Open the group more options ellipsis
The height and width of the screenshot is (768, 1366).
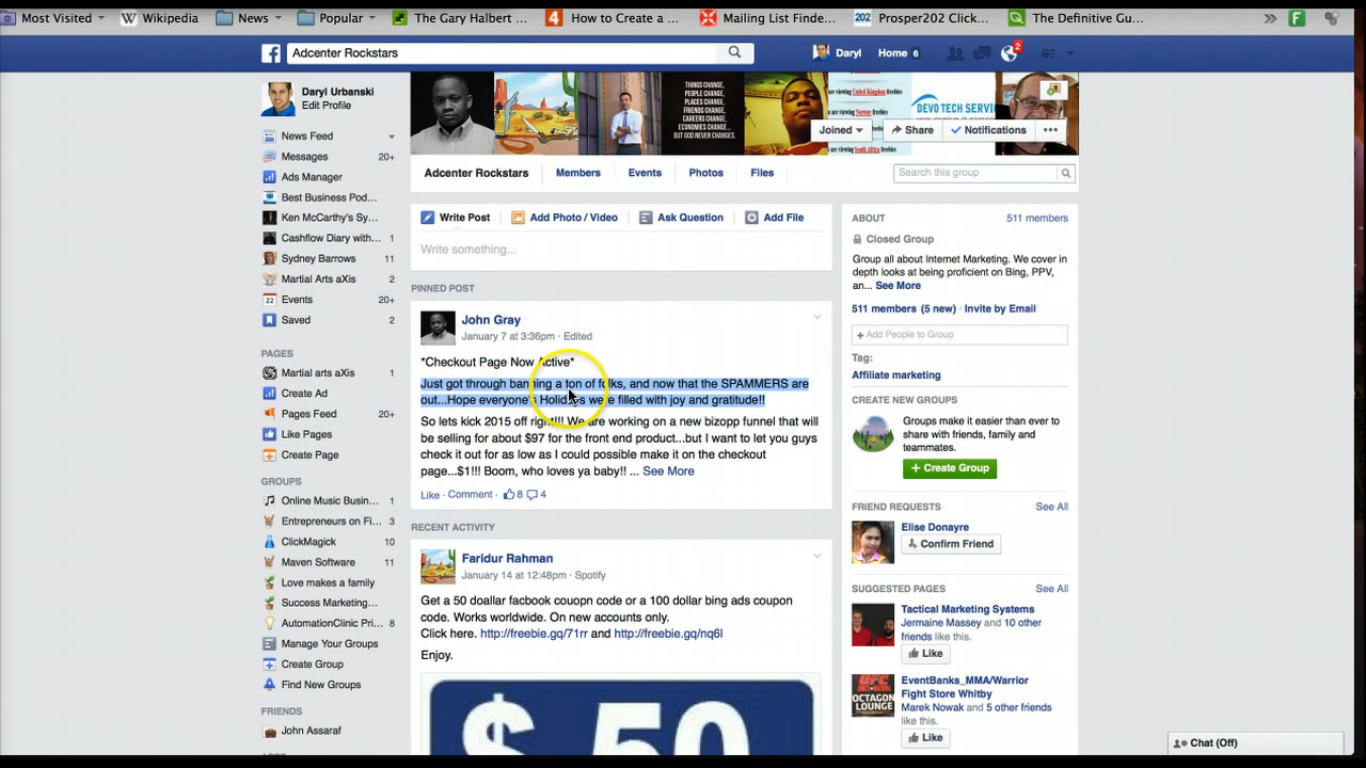click(1050, 130)
